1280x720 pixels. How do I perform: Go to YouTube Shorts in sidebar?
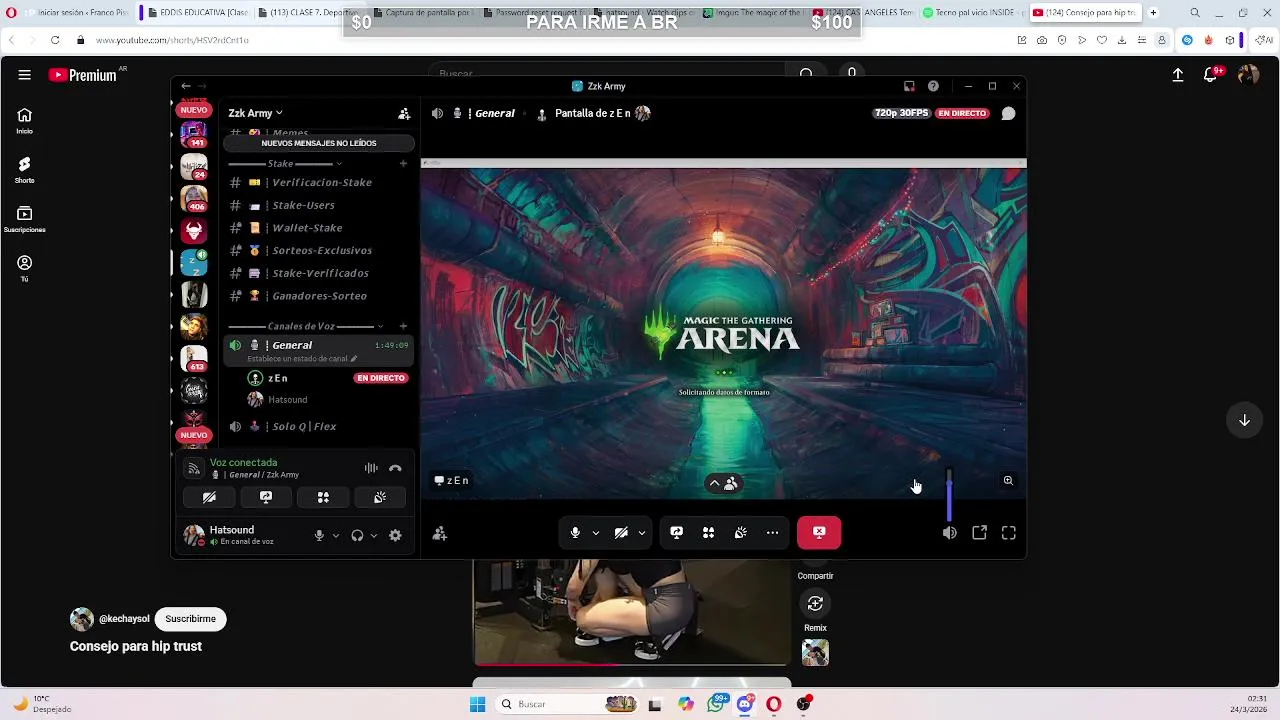pyautogui.click(x=24, y=169)
